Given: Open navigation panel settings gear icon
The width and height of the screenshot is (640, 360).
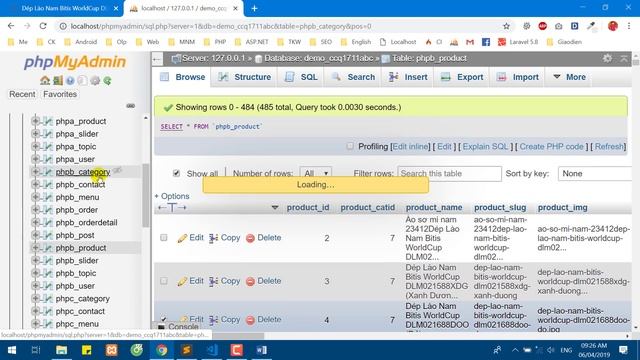Looking at the screenshot, I should tap(95, 80).
